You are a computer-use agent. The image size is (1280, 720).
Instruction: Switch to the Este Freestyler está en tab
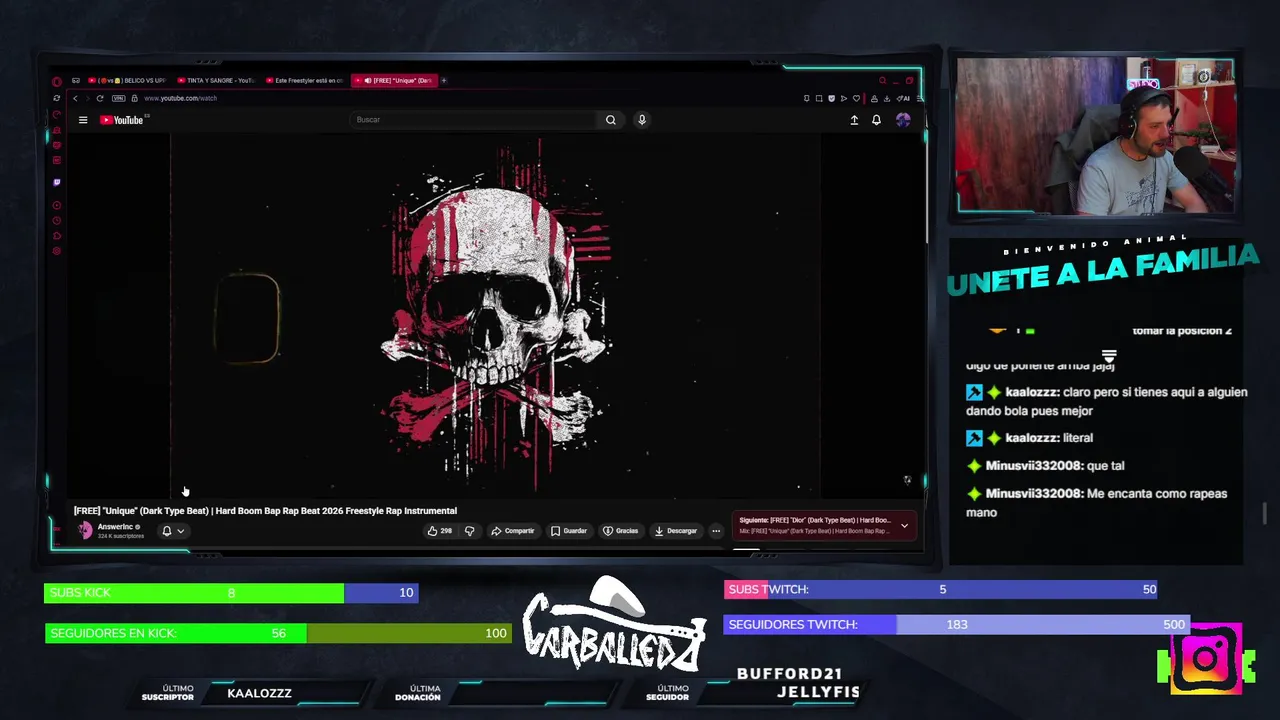(x=305, y=80)
